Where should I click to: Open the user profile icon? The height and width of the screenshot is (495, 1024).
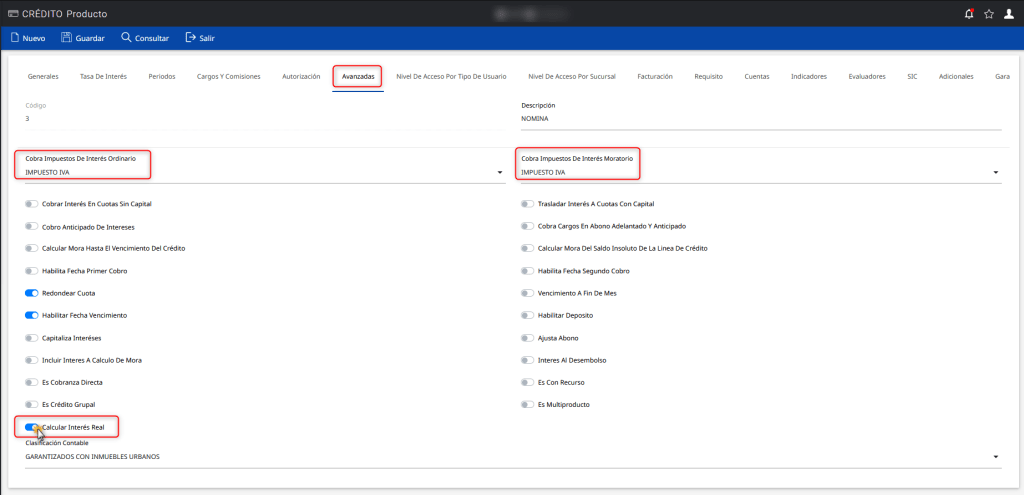1009,14
